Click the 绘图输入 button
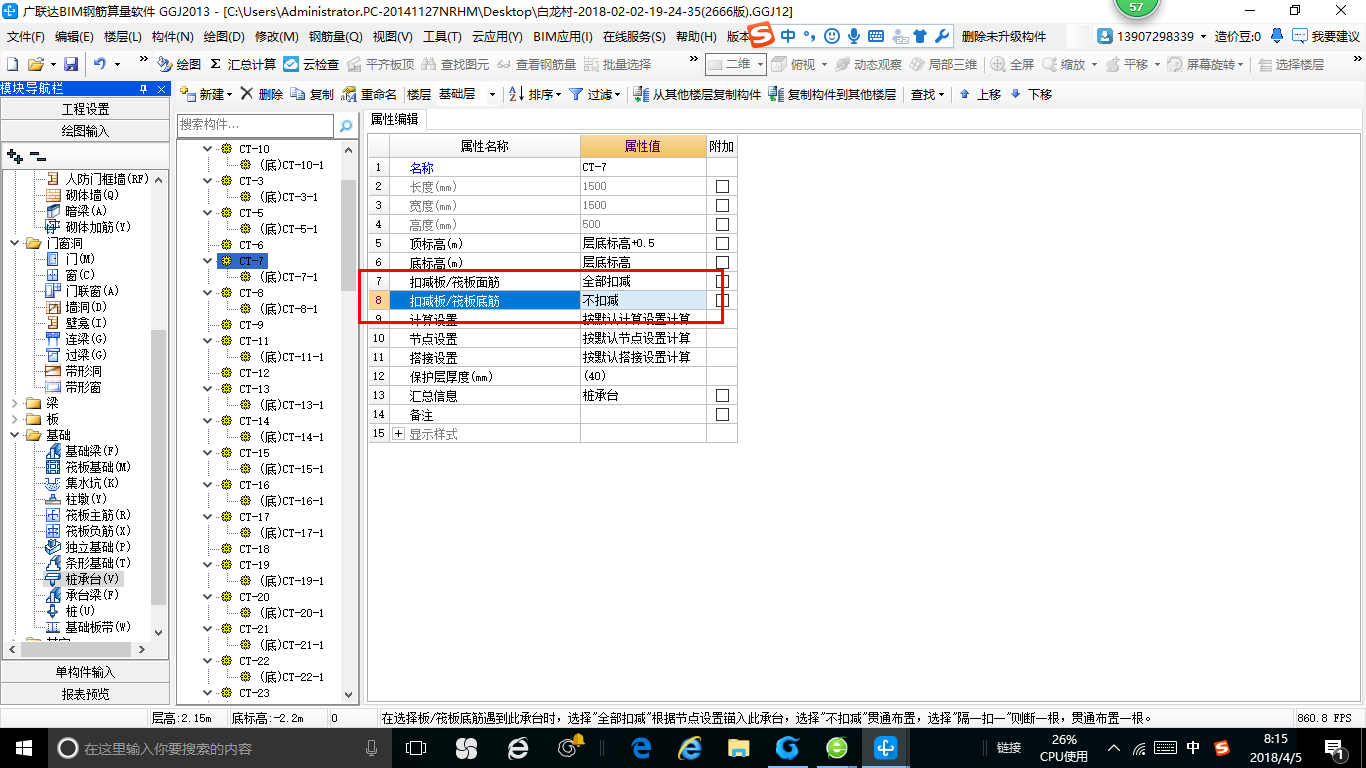This screenshot has width=1366, height=768. point(85,131)
